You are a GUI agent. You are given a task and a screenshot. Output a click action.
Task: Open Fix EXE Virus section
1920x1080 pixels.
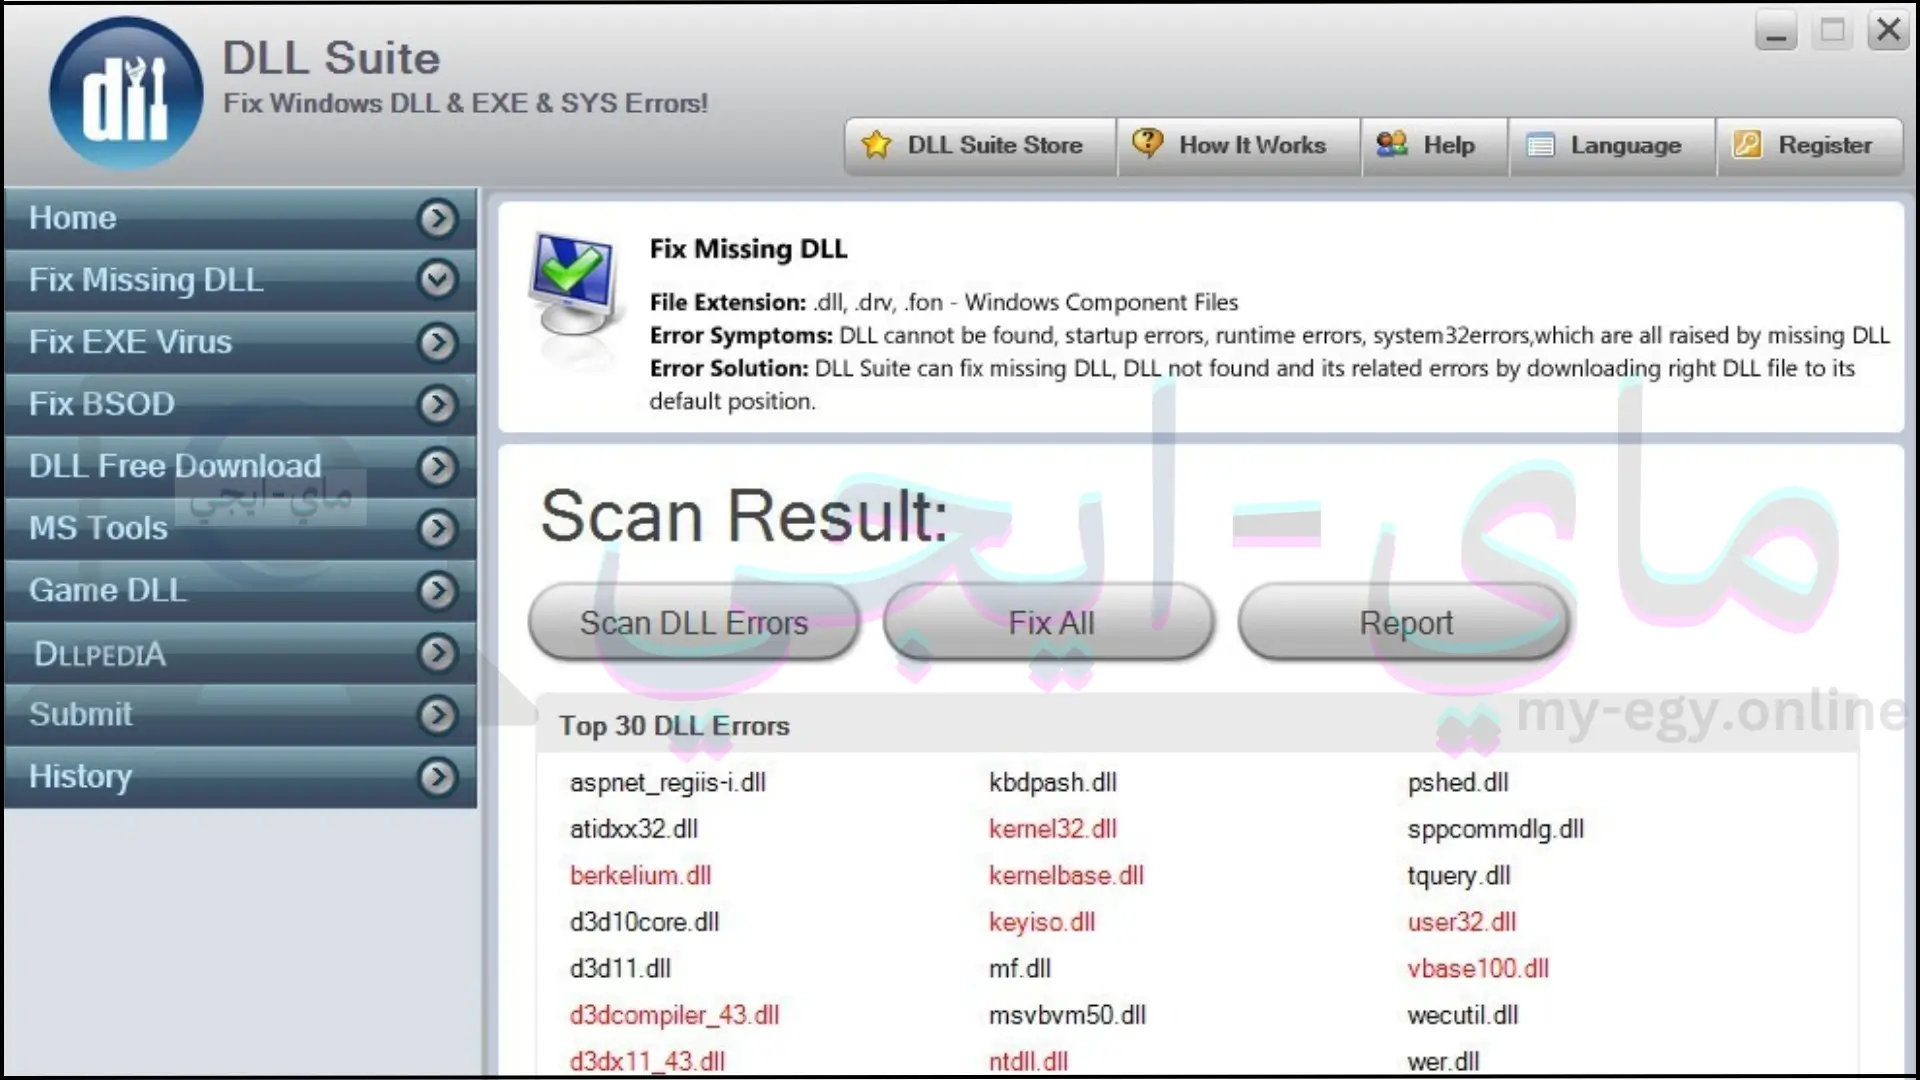240,342
